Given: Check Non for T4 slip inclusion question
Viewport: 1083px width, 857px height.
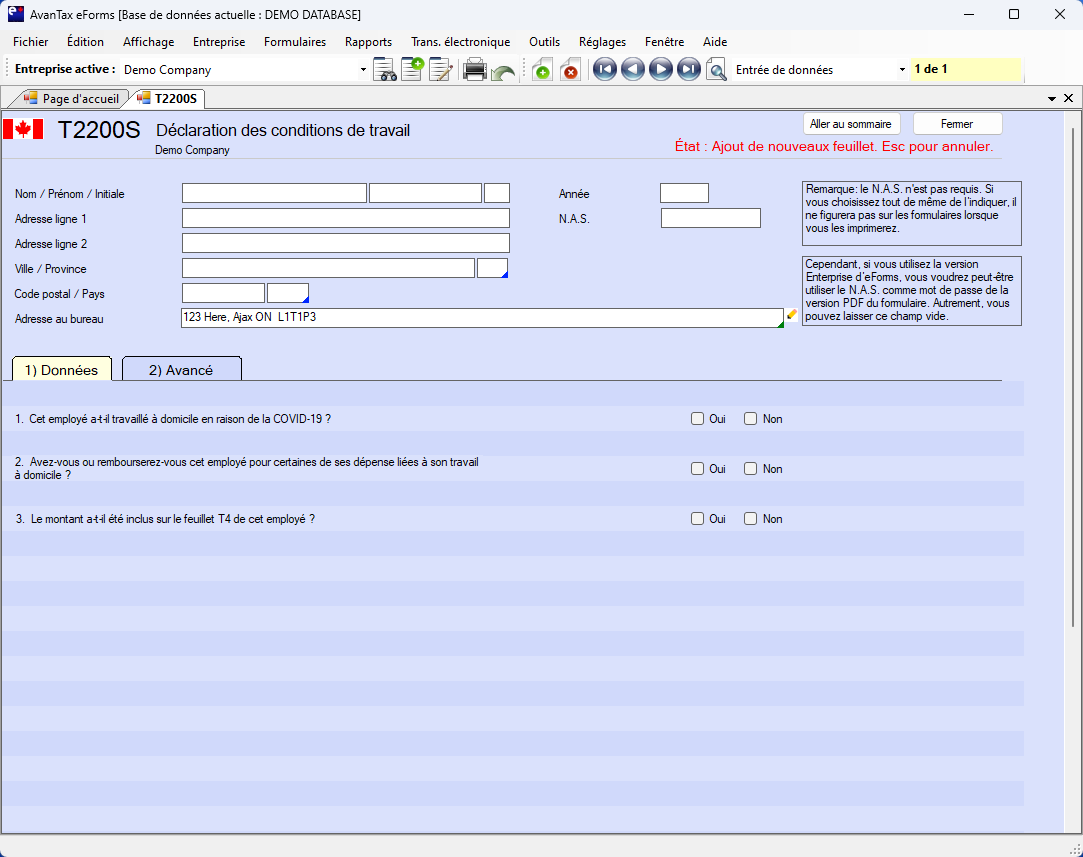Looking at the screenshot, I should pos(751,519).
